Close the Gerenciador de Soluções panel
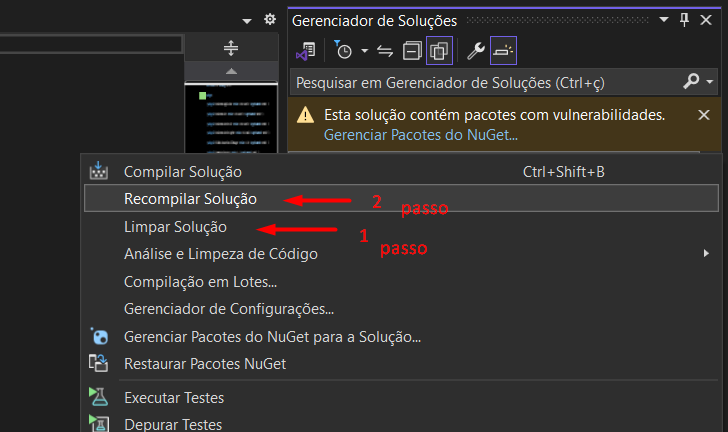The width and height of the screenshot is (728, 432). click(x=706, y=20)
